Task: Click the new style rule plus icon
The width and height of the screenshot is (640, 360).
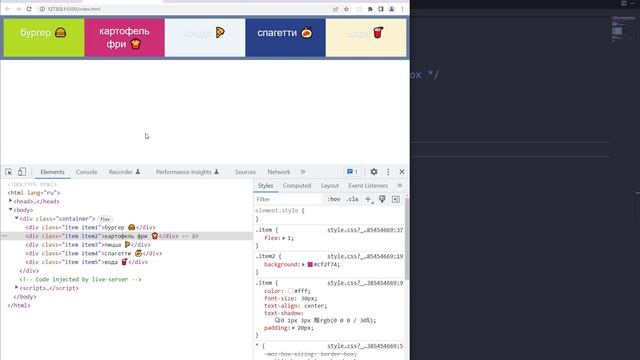Action: click(369, 199)
